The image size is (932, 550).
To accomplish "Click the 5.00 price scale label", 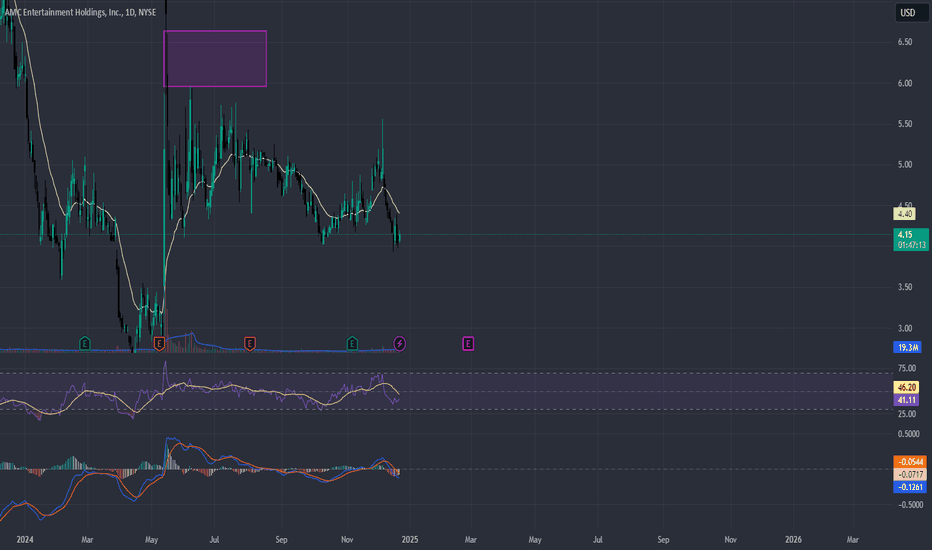I will (905, 165).
